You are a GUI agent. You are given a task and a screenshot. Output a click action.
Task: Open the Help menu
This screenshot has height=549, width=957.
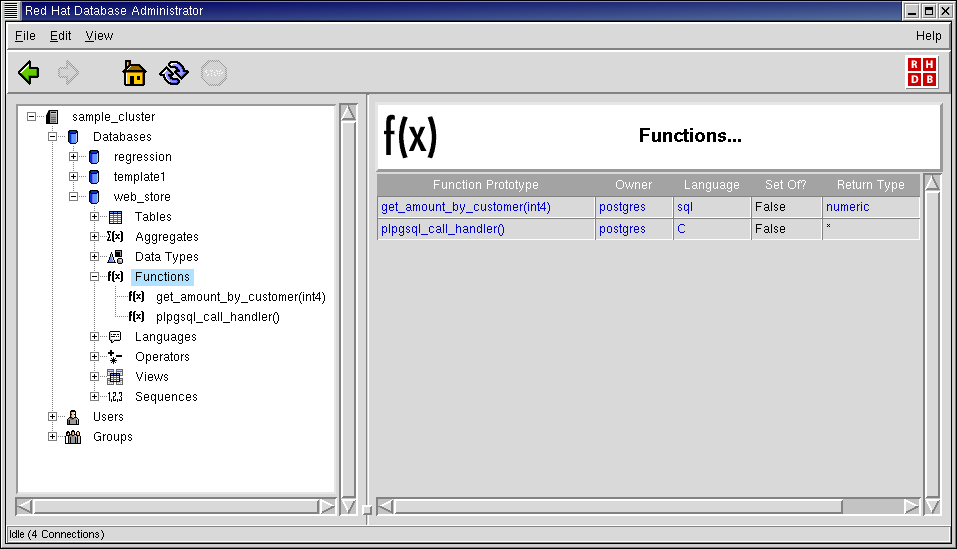click(928, 36)
